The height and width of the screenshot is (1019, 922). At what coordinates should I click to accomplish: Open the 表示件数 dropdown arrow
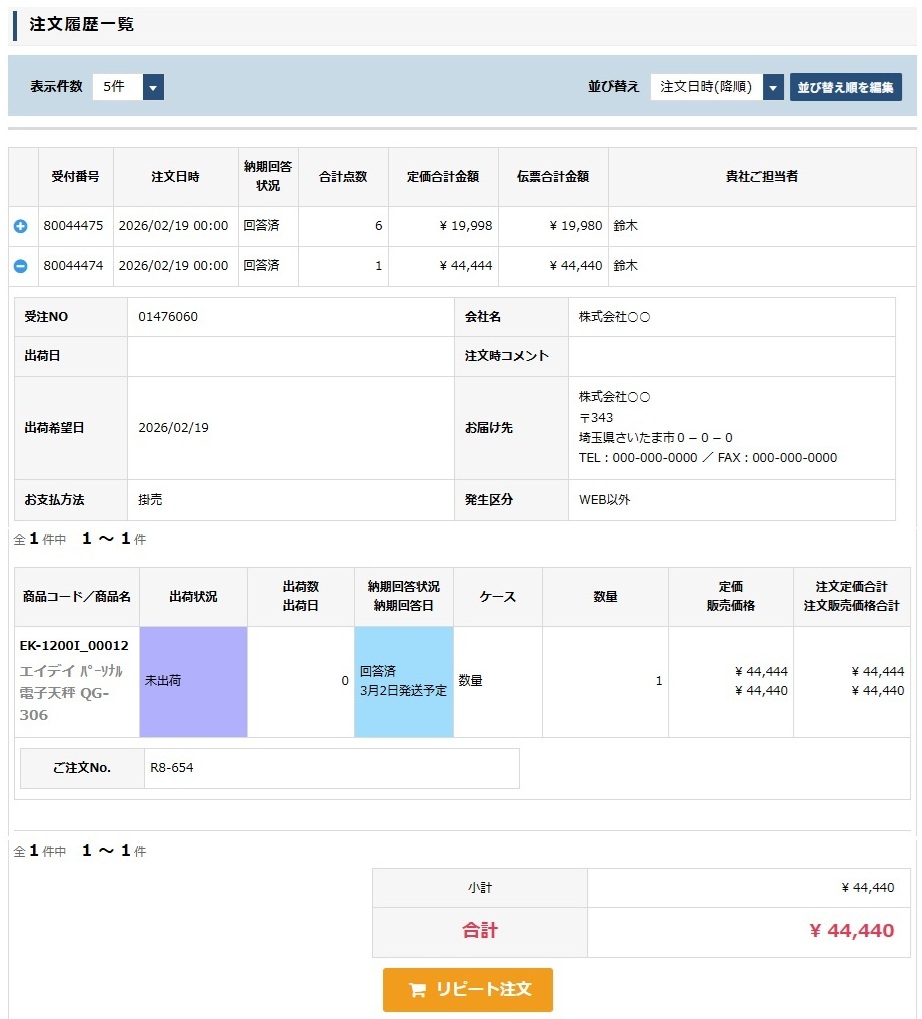153,87
